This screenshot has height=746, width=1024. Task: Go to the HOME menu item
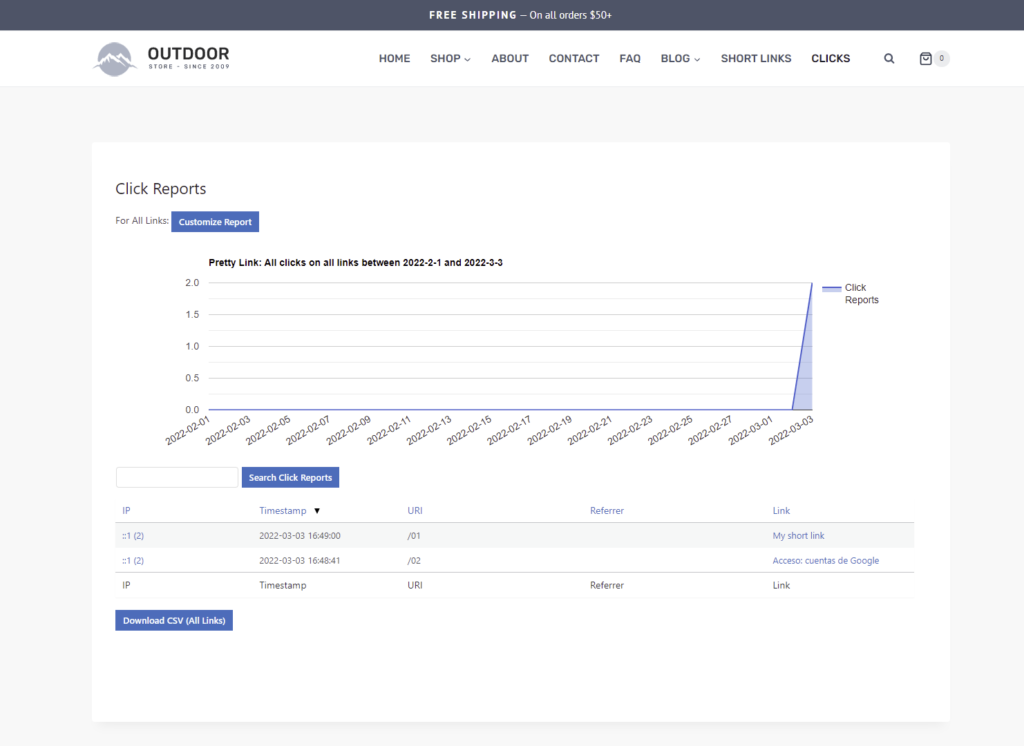394,58
